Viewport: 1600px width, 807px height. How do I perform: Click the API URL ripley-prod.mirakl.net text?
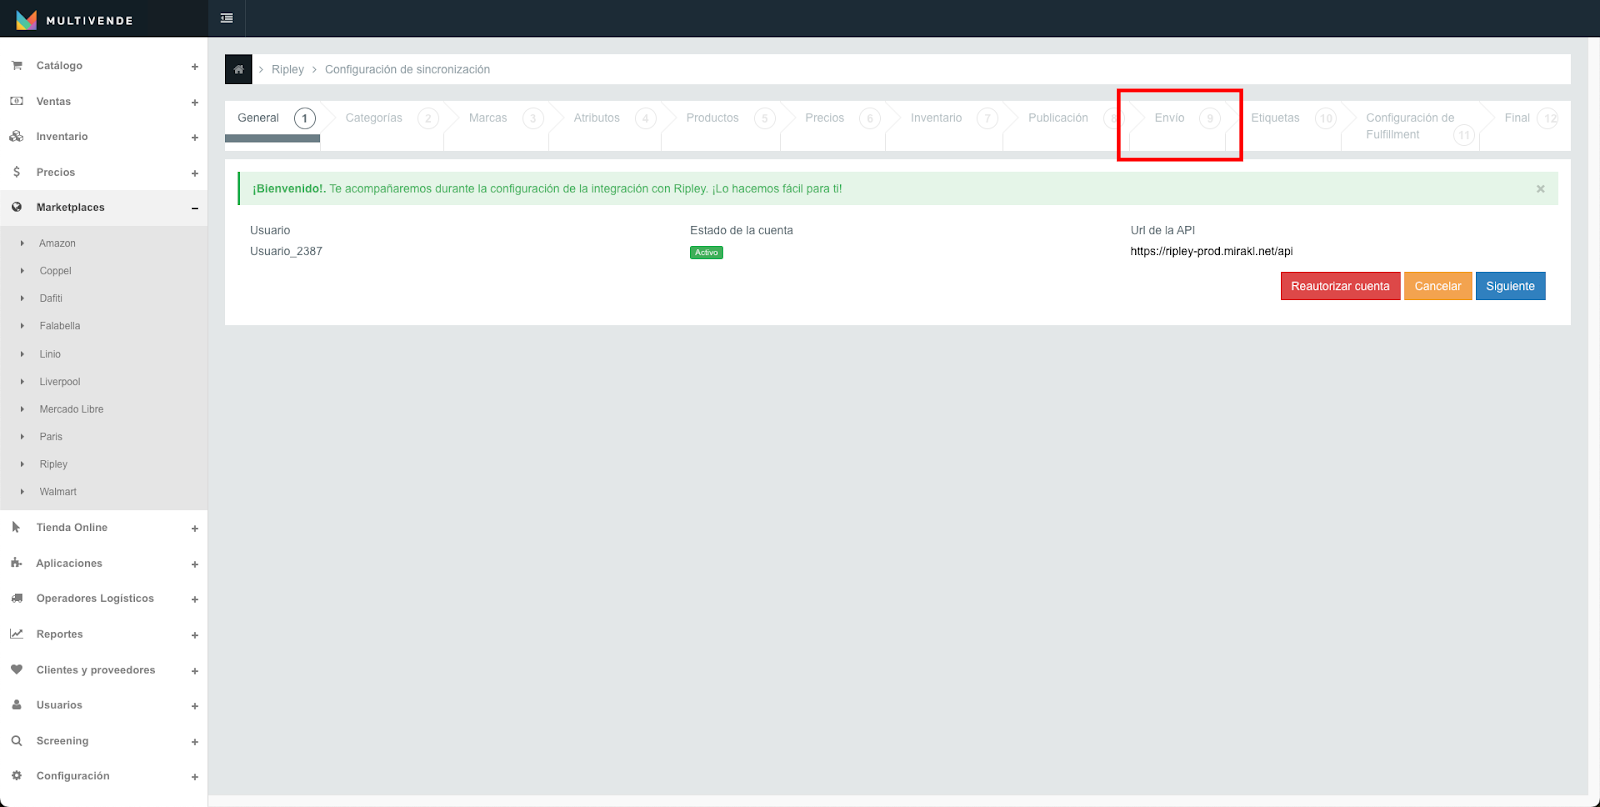click(x=1211, y=251)
